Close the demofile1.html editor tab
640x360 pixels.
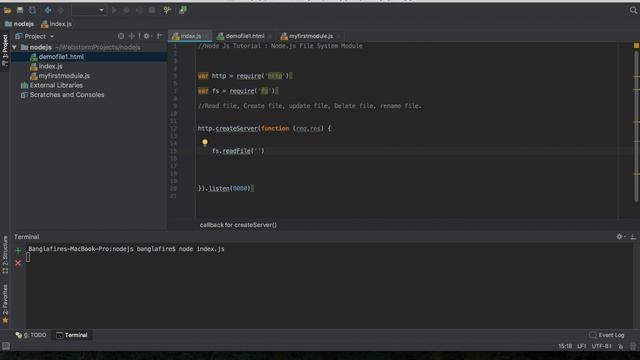[269, 36]
